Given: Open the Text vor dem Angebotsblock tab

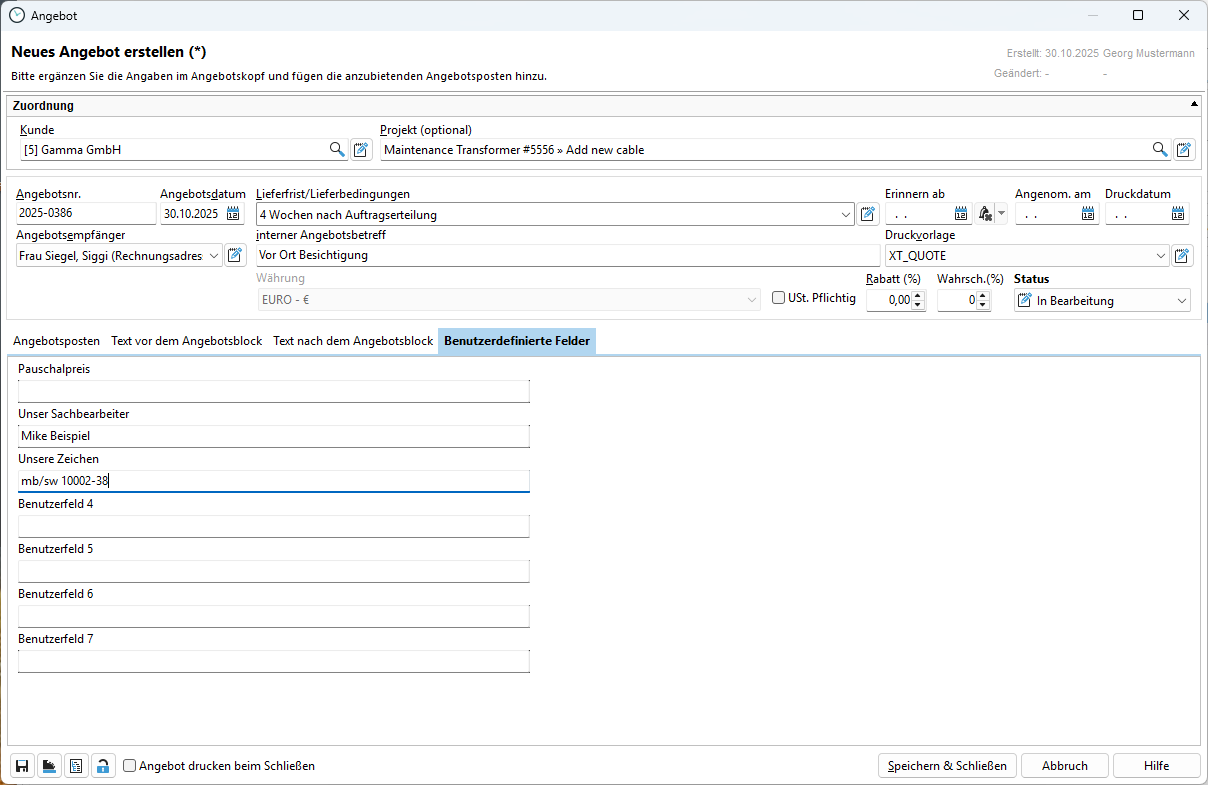Looking at the screenshot, I should [186, 341].
